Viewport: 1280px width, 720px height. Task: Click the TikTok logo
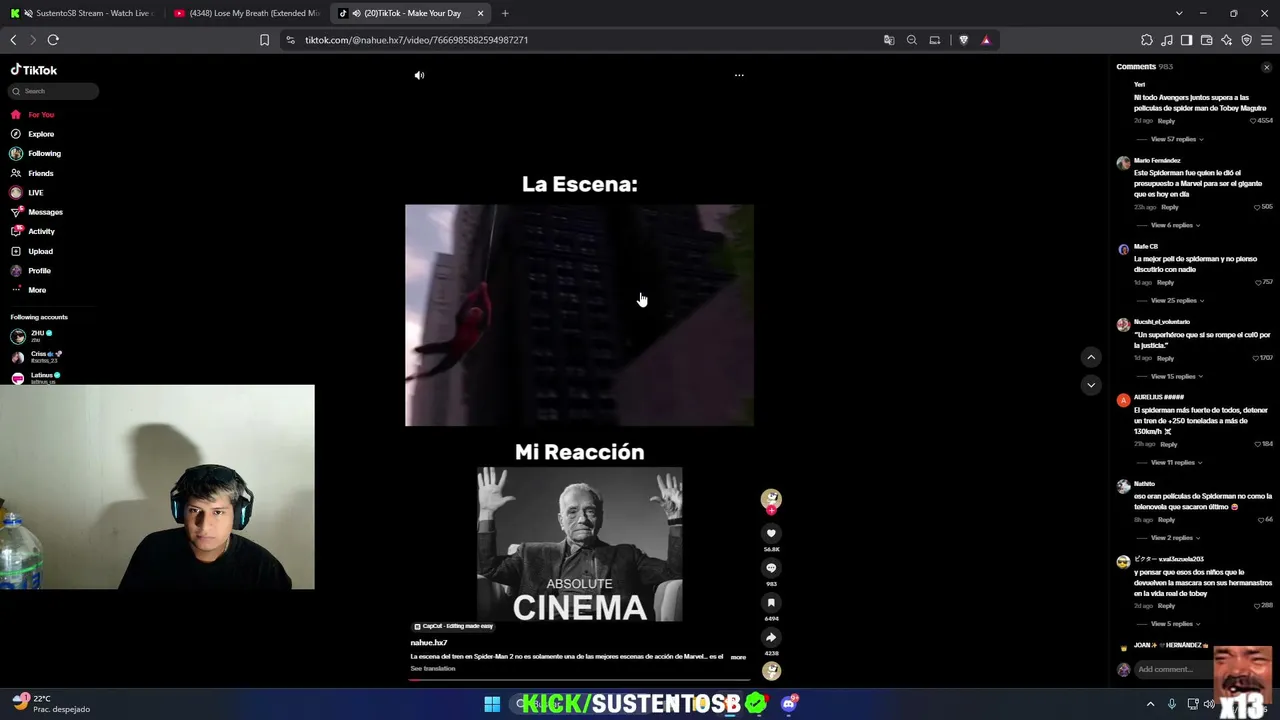pyautogui.click(x=34, y=70)
